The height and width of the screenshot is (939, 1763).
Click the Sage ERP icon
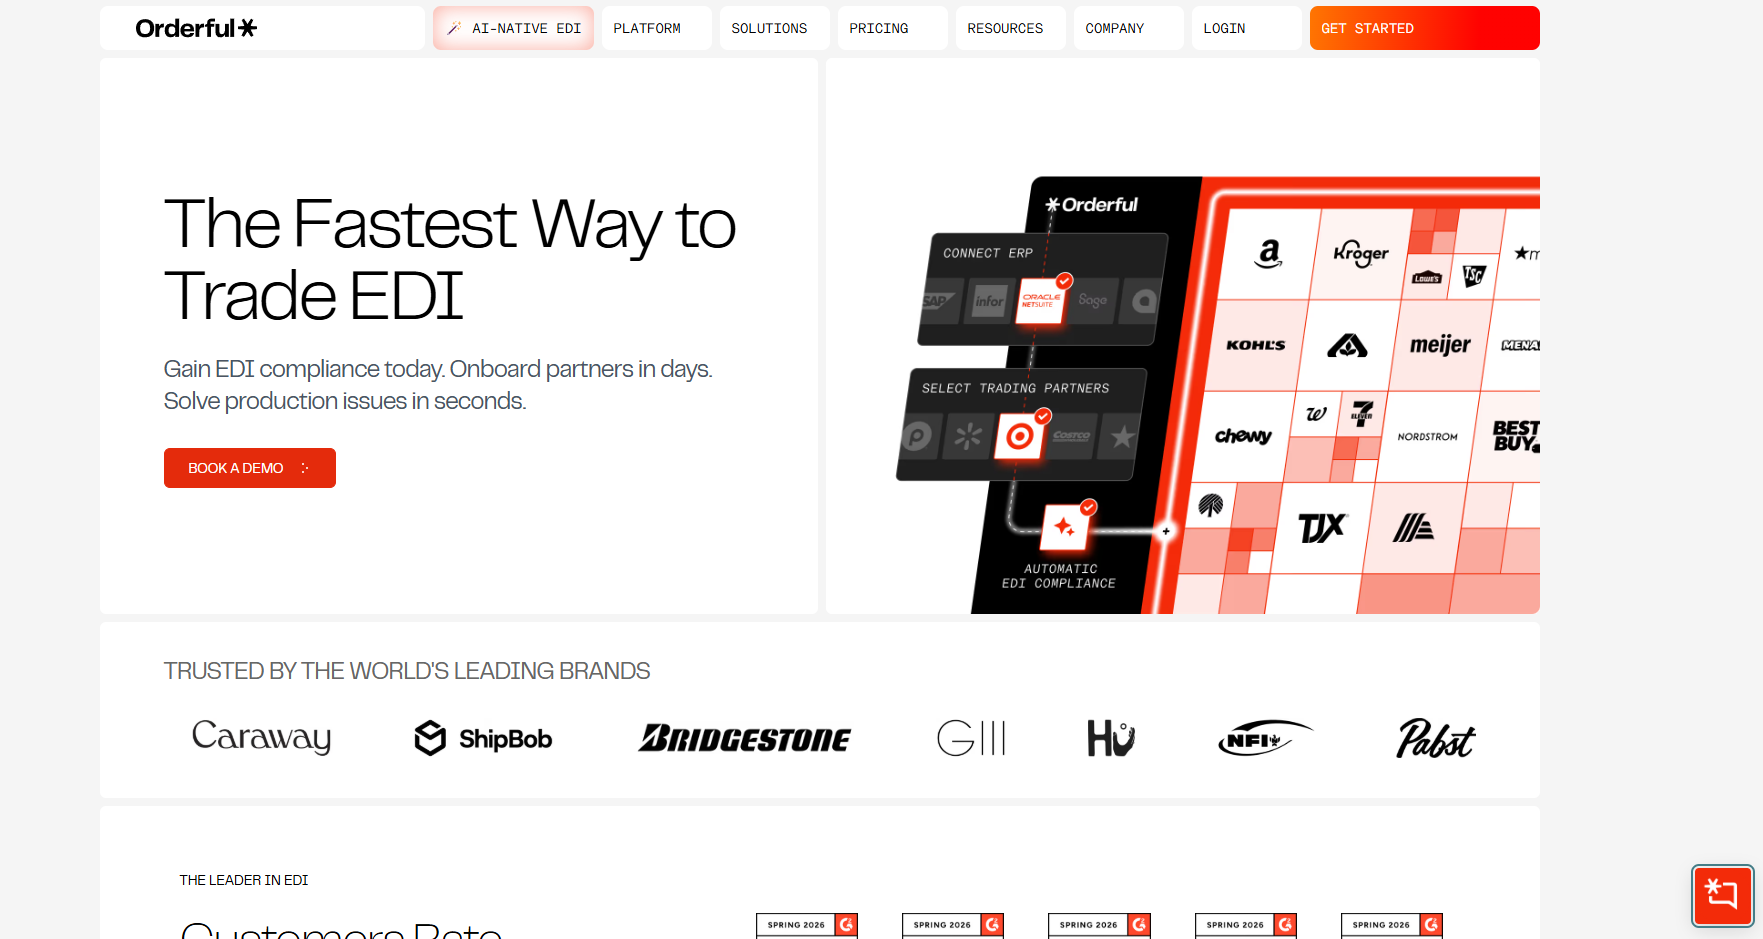1093,301
